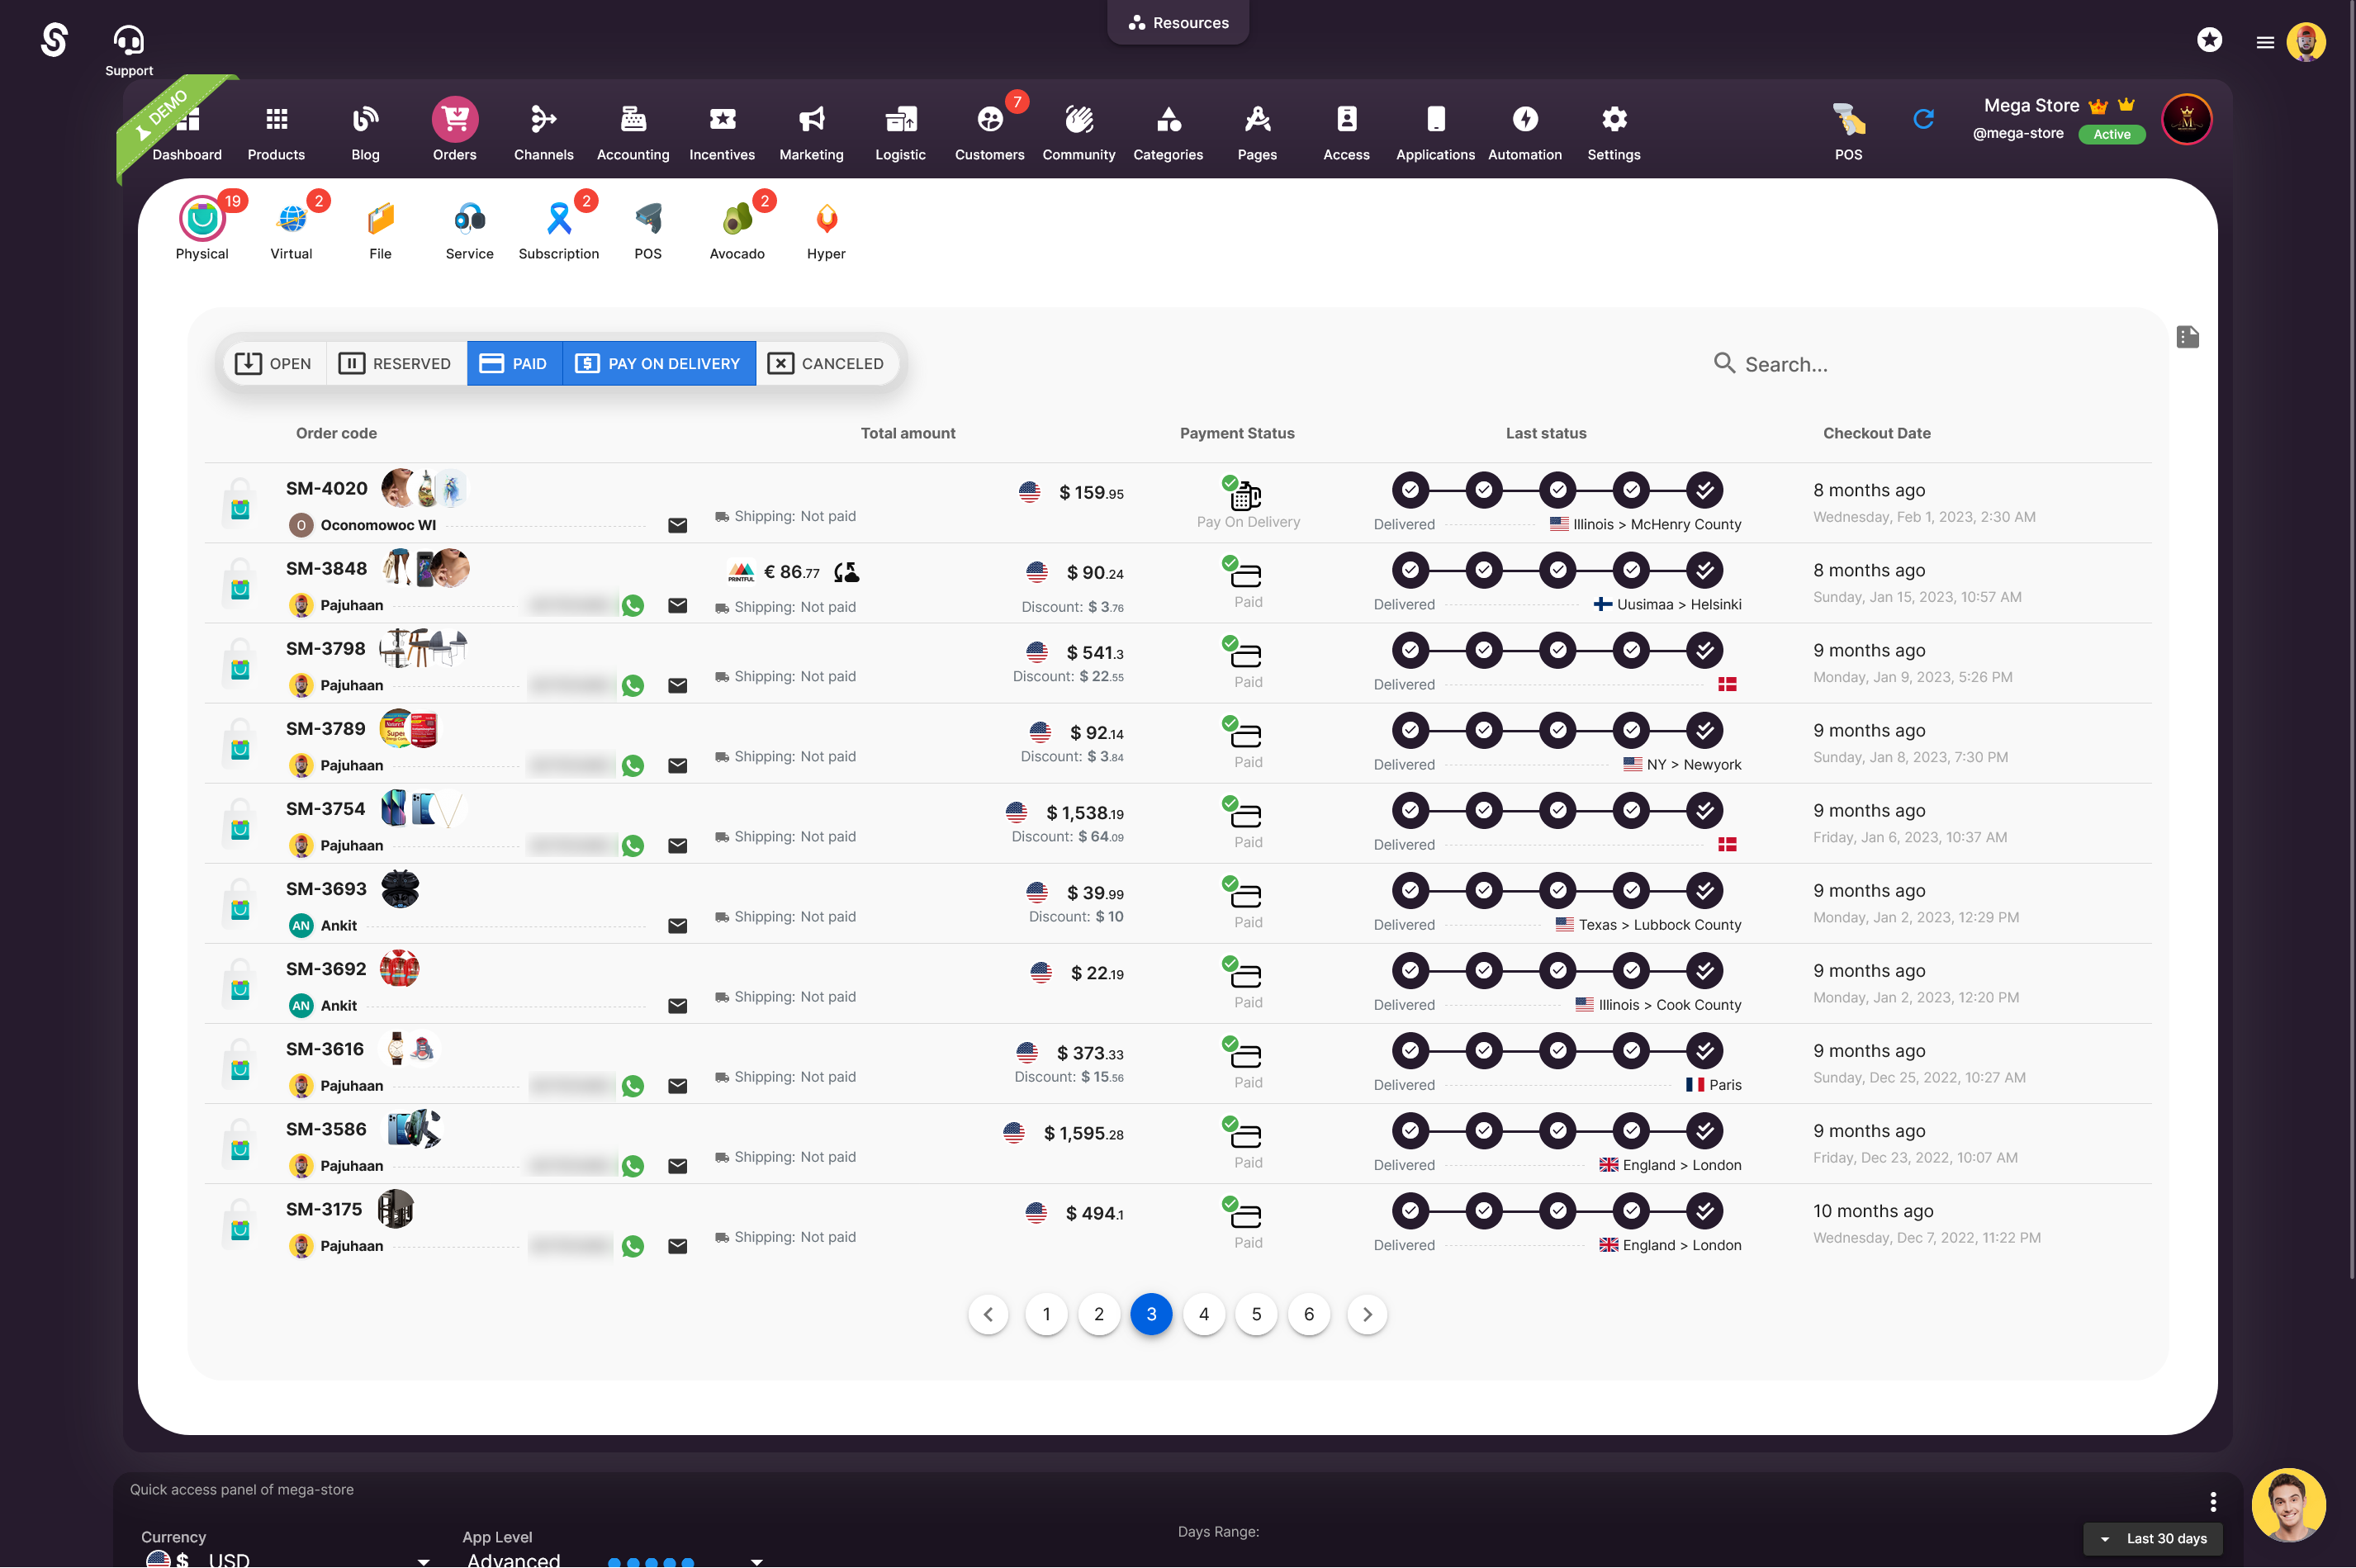This screenshot has height=1568, width=2356.
Task: Open the App Level Advanced dropdown
Action: (x=756, y=1560)
